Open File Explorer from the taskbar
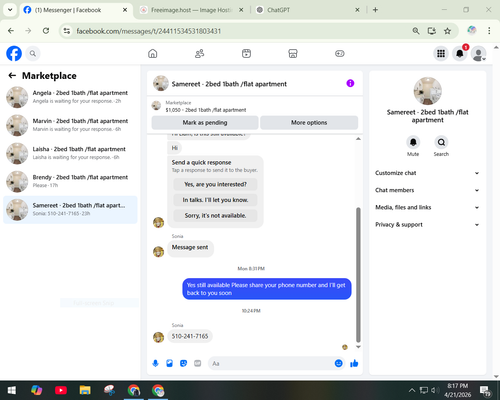The image size is (500, 400). [x=85, y=390]
